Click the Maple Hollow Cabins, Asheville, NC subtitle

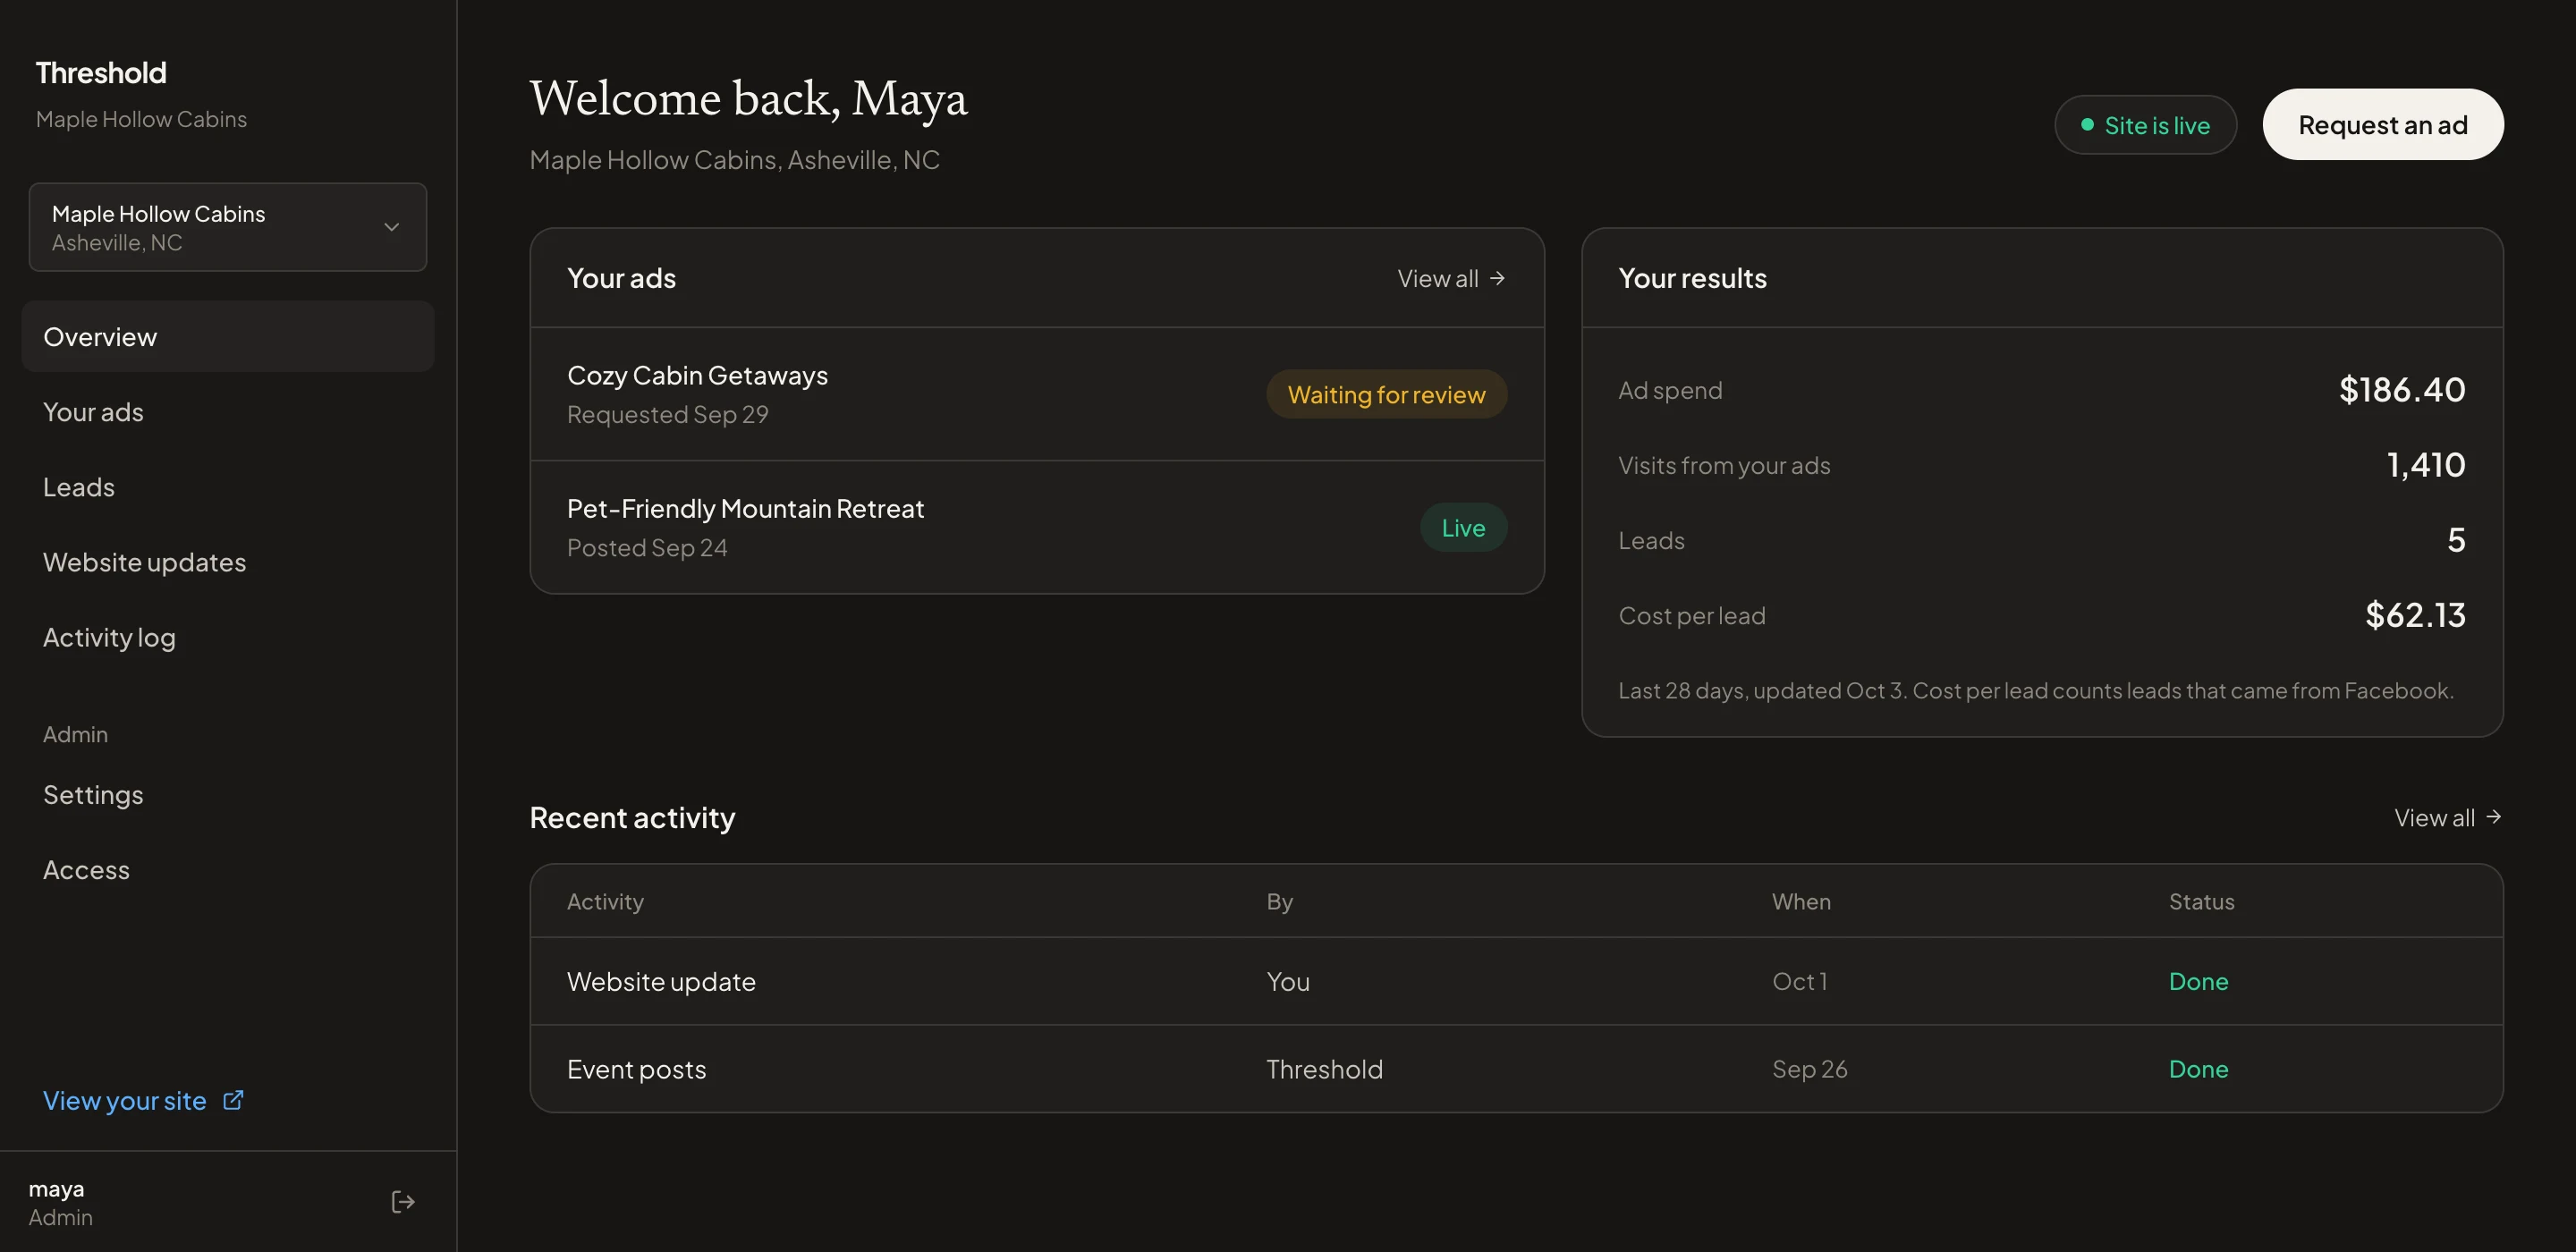pos(734,159)
